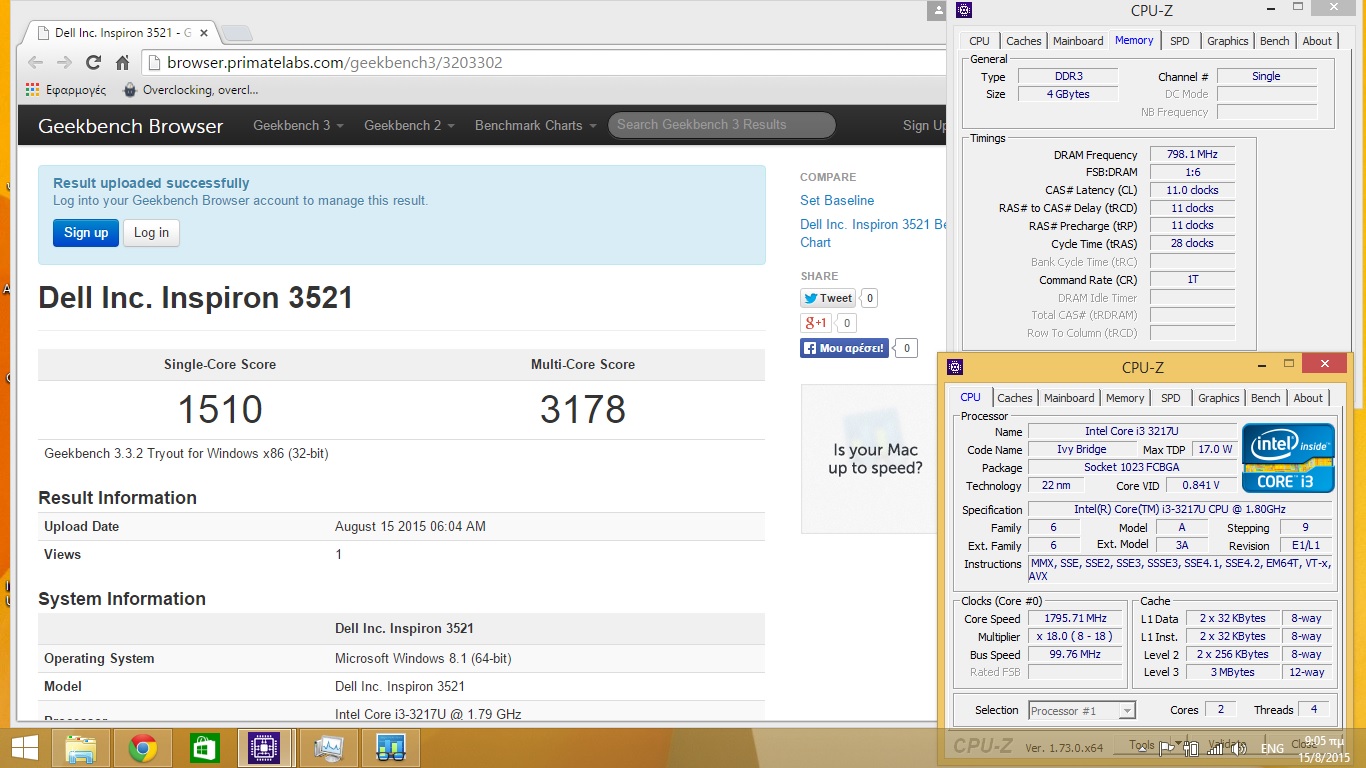Viewport: 1366px width, 768px height.
Task: Open SPD tab in front CPU-Z window
Action: 1171,398
